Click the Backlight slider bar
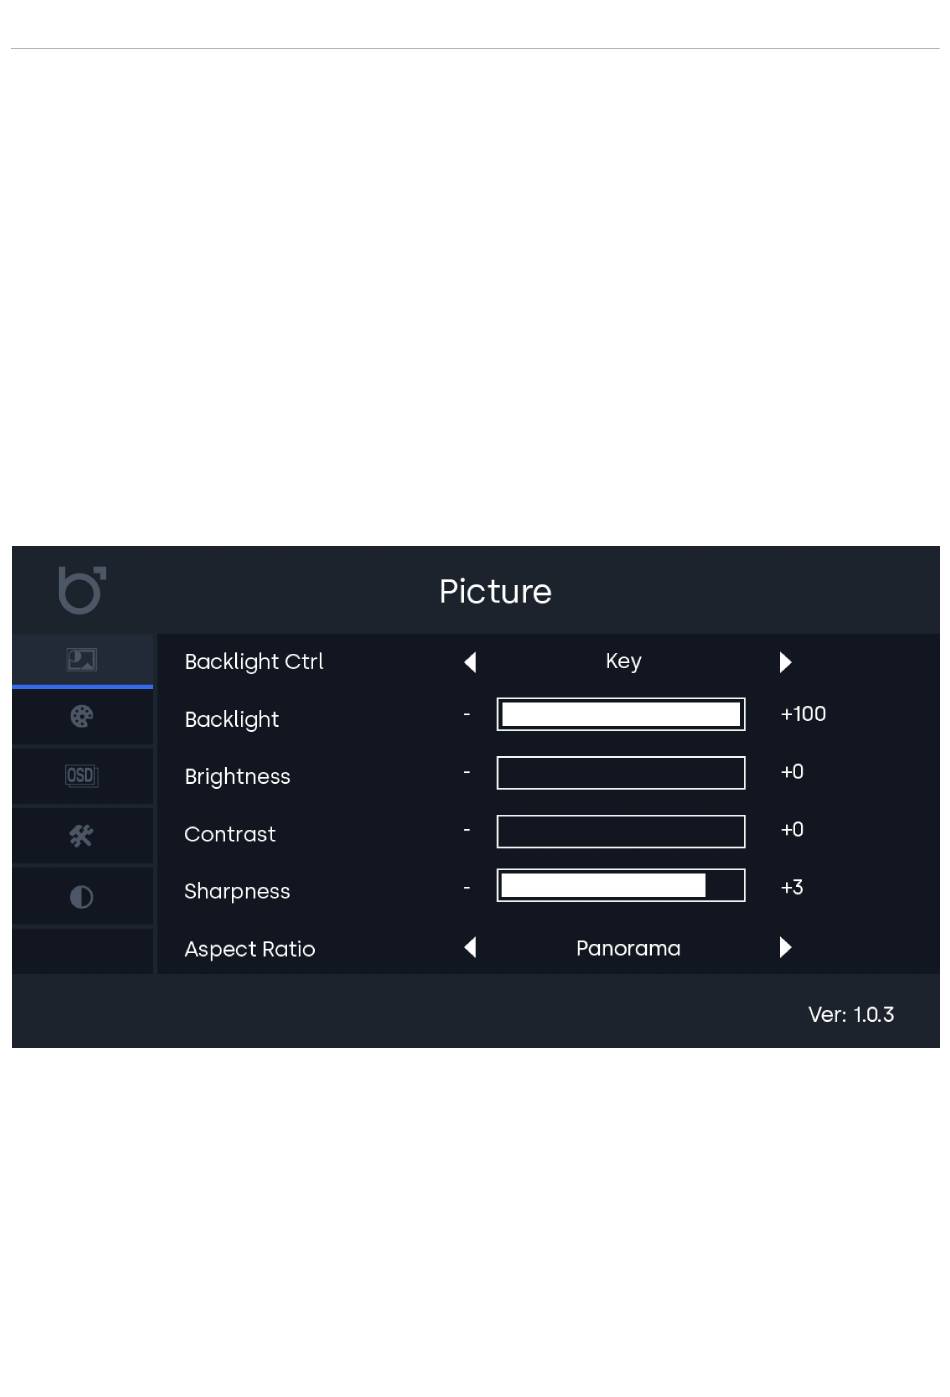950x1397 pixels. click(621, 714)
